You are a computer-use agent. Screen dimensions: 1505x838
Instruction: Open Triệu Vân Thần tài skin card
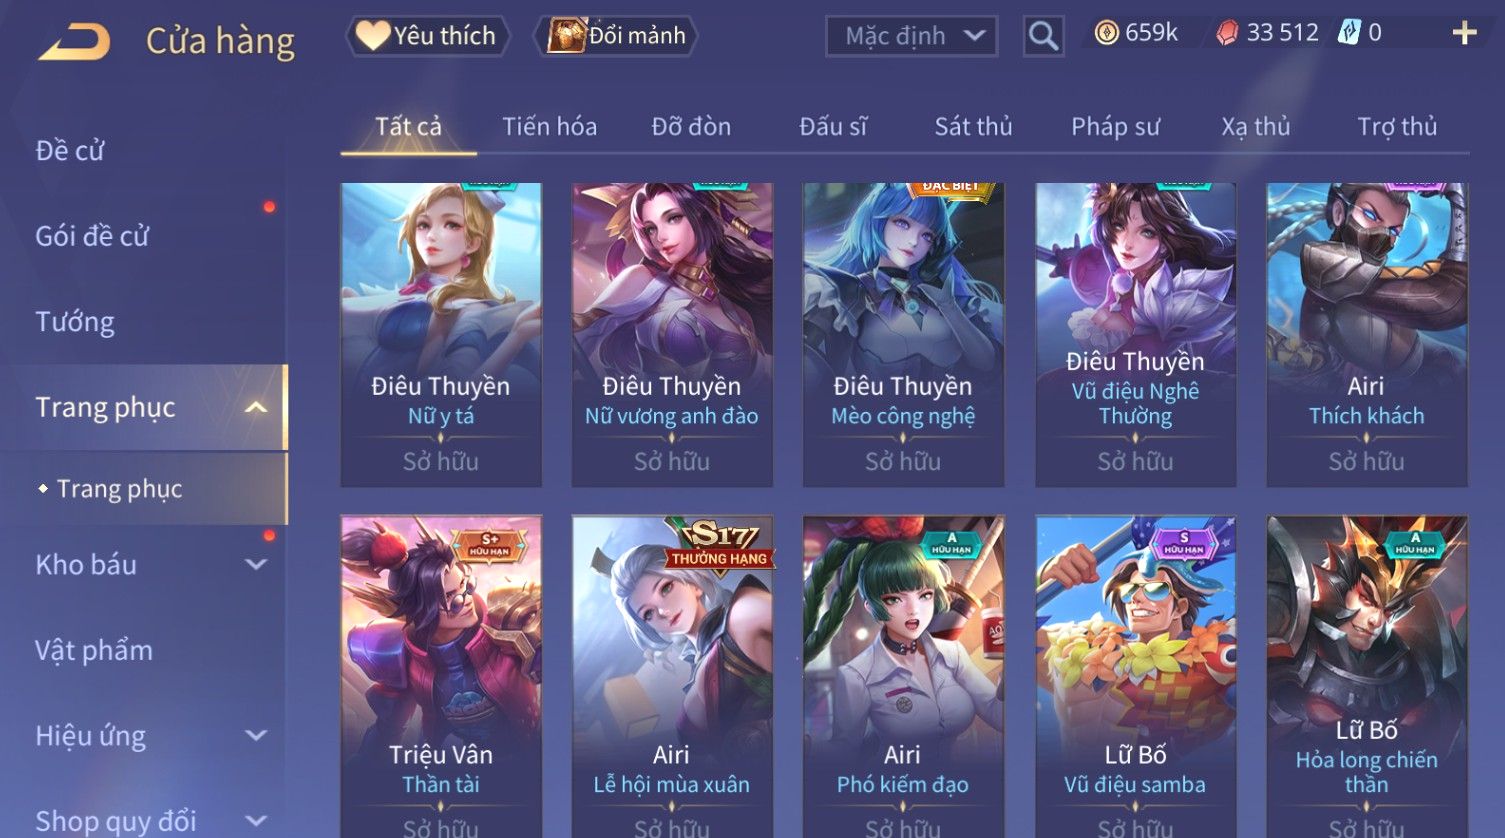coord(441,676)
